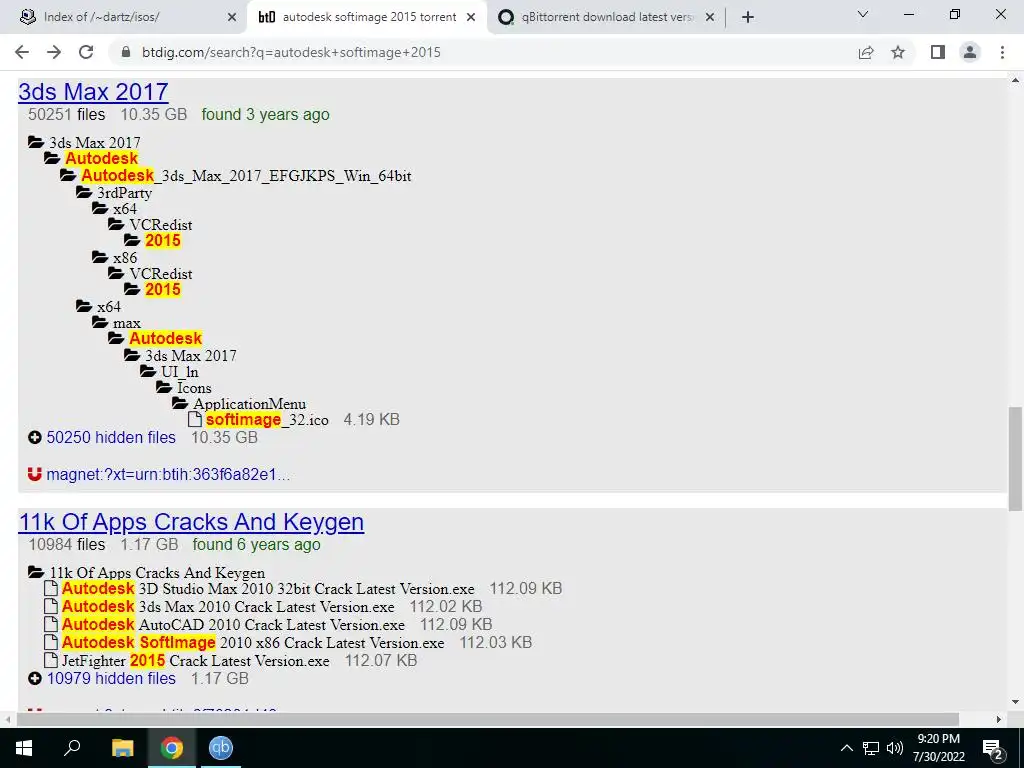Expand '50250 hidden files' list
Screen dimensions: 1024x768
tap(111, 438)
